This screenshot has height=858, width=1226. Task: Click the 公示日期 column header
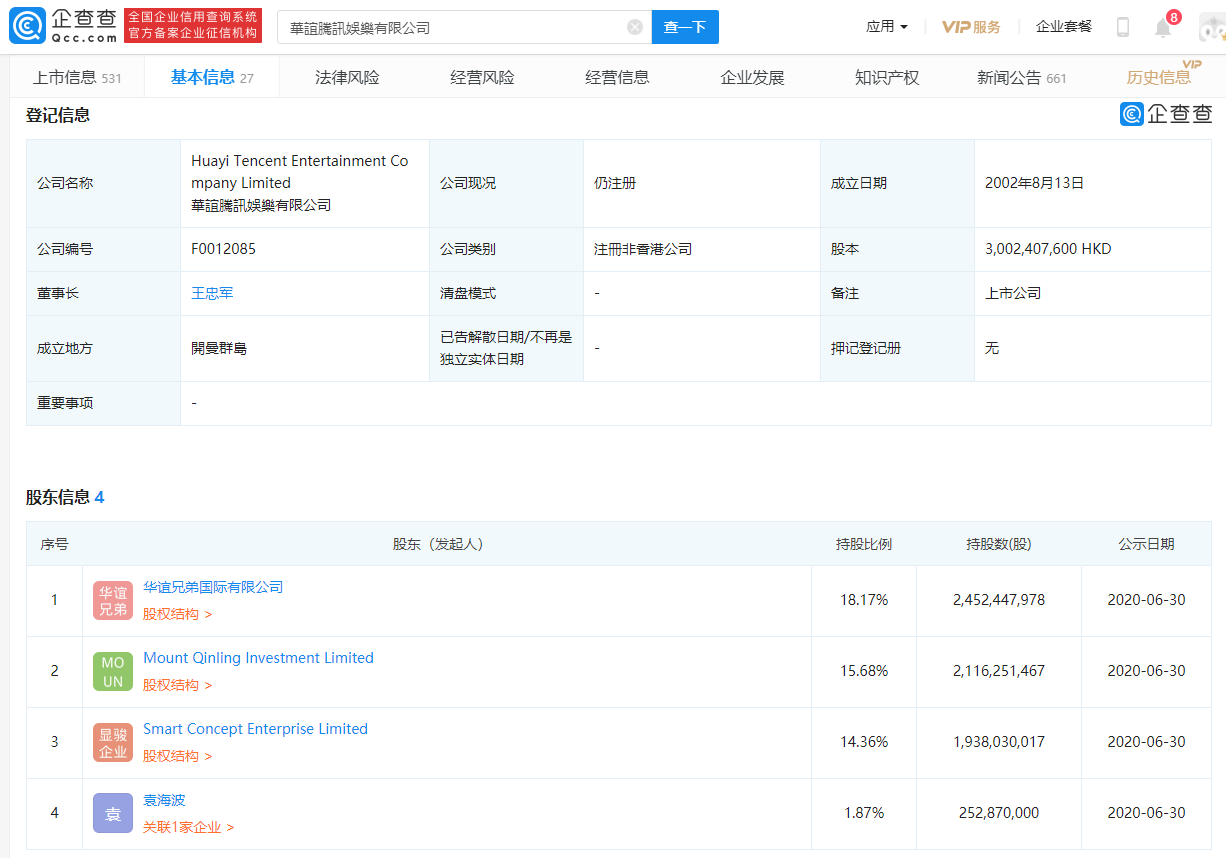tap(1146, 544)
